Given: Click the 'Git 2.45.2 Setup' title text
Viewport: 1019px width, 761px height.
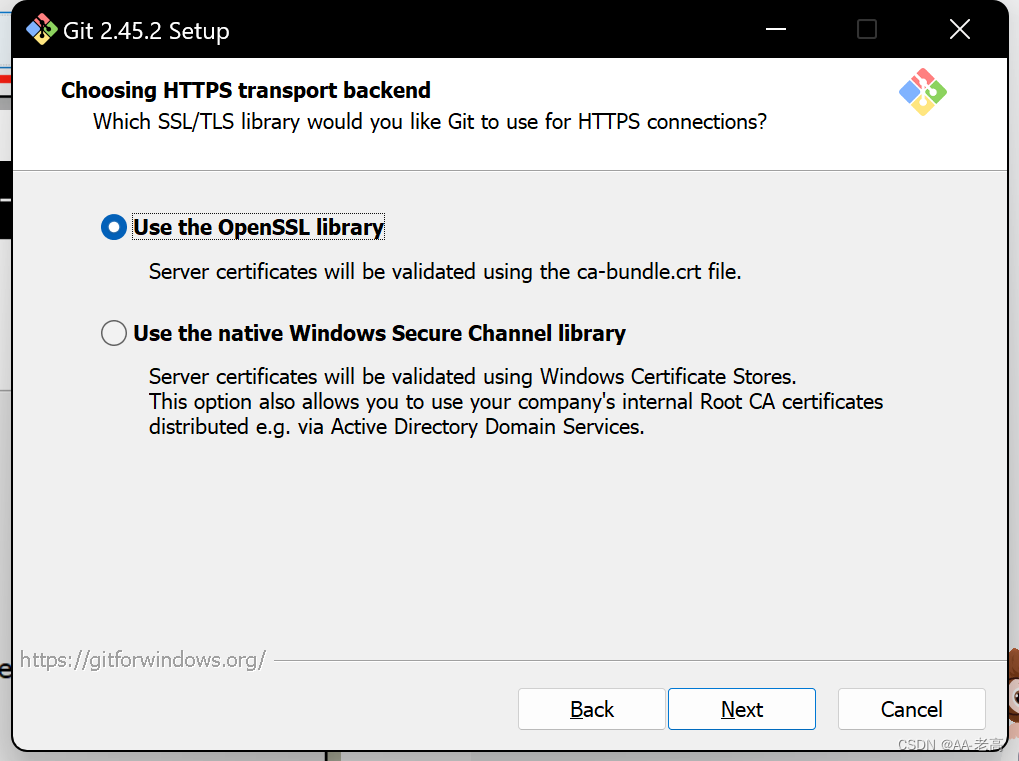Looking at the screenshot, I should [146, 31].
